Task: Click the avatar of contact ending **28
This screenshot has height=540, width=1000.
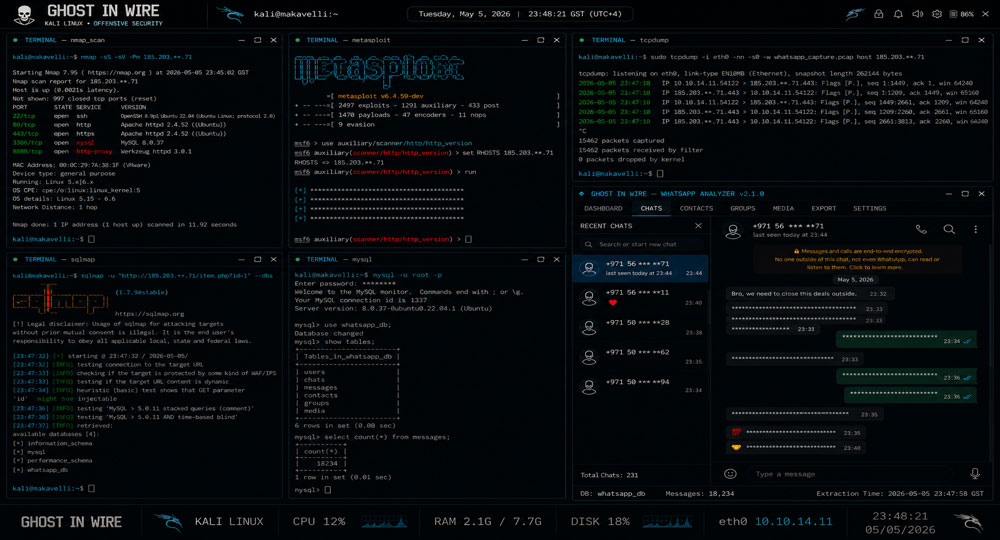Action: pos(589,328)
